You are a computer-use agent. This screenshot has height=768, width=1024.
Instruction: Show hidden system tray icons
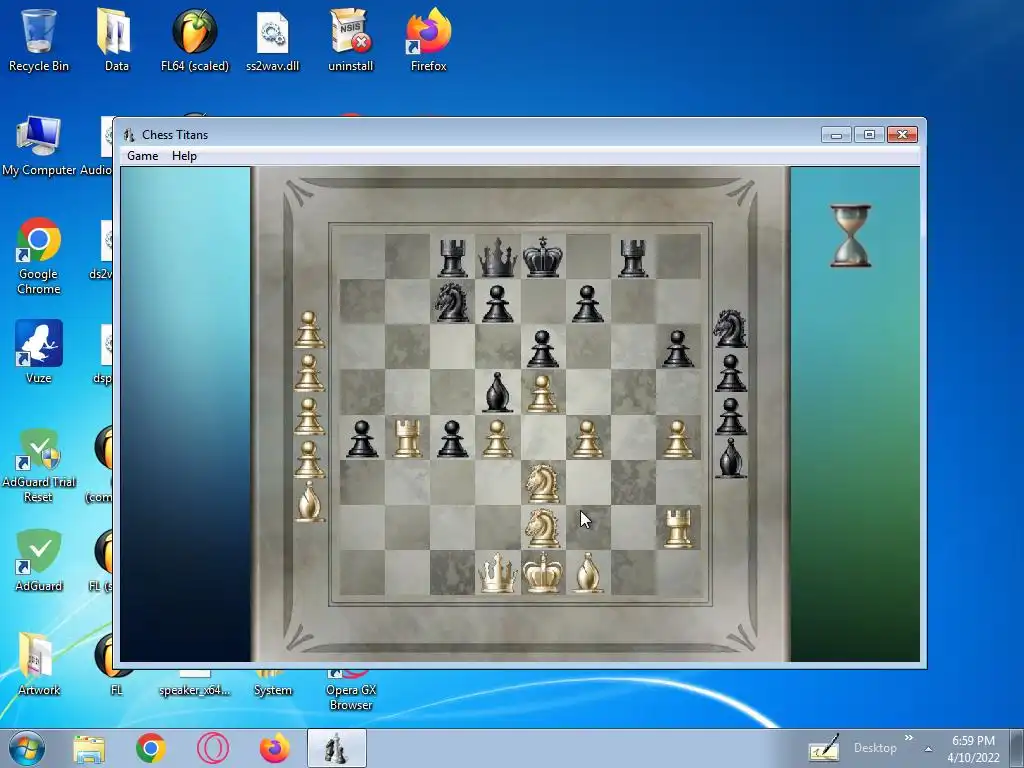(929, 749)
